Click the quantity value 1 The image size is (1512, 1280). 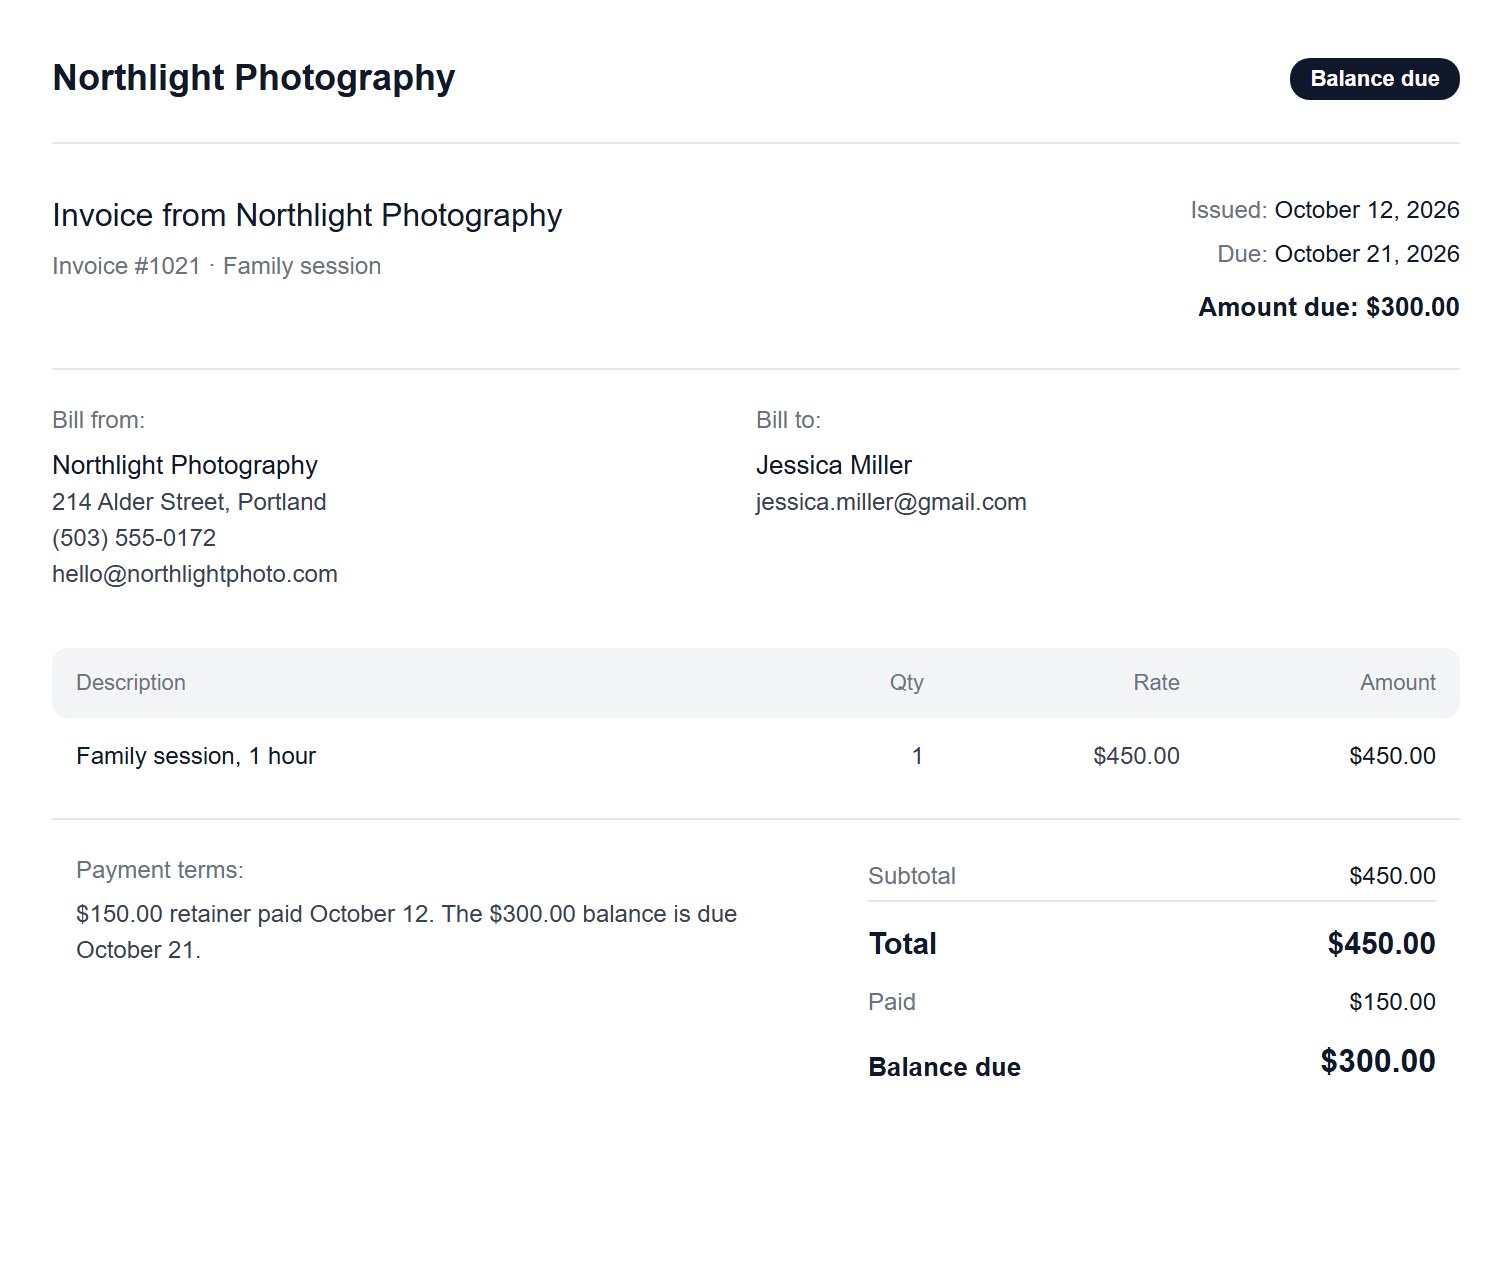point(917,756)
